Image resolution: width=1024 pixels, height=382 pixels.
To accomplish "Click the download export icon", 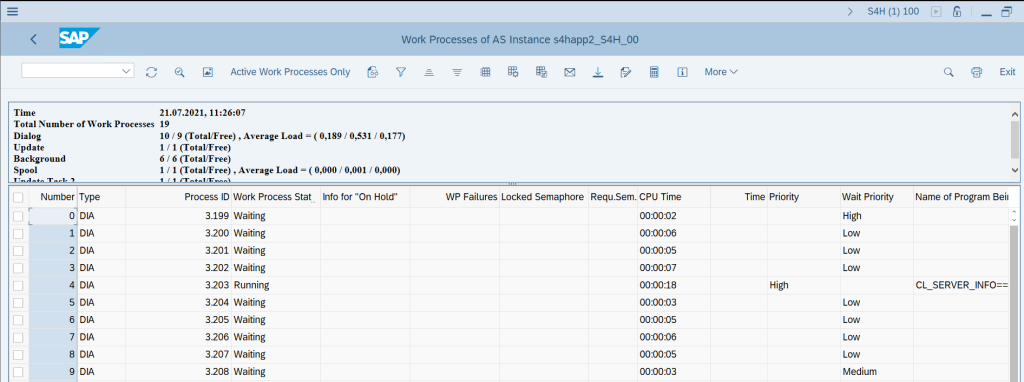I will (598, 72).
